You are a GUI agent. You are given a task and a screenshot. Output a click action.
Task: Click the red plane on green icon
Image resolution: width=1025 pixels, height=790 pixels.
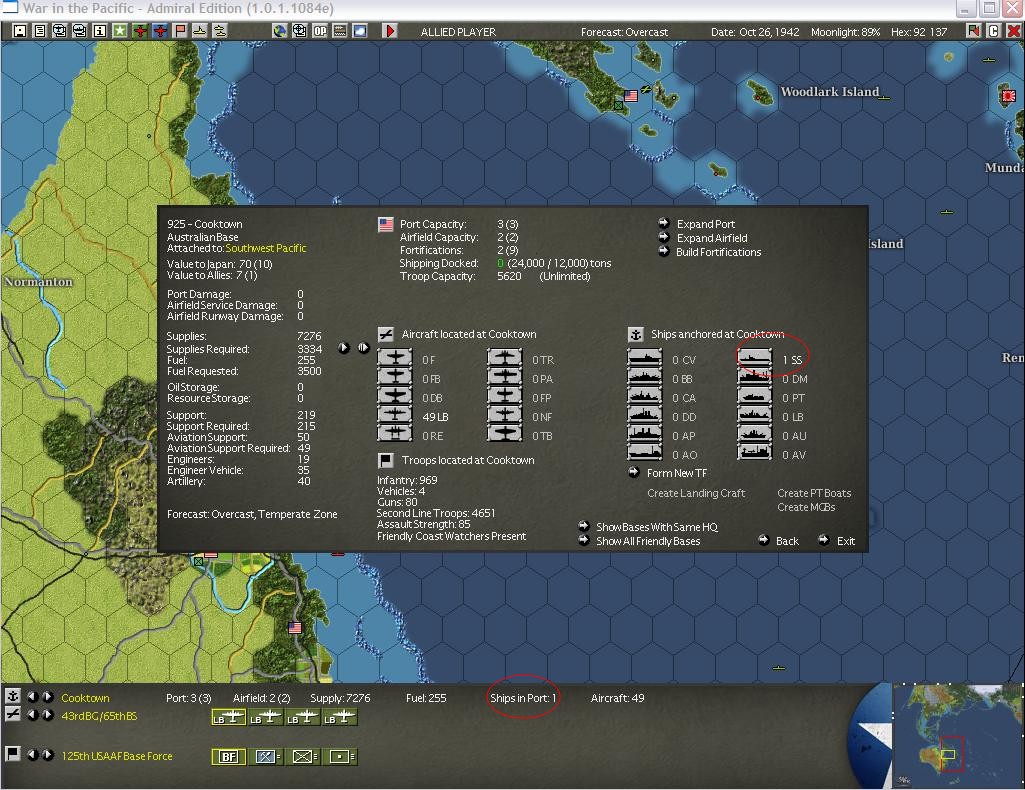140,31
